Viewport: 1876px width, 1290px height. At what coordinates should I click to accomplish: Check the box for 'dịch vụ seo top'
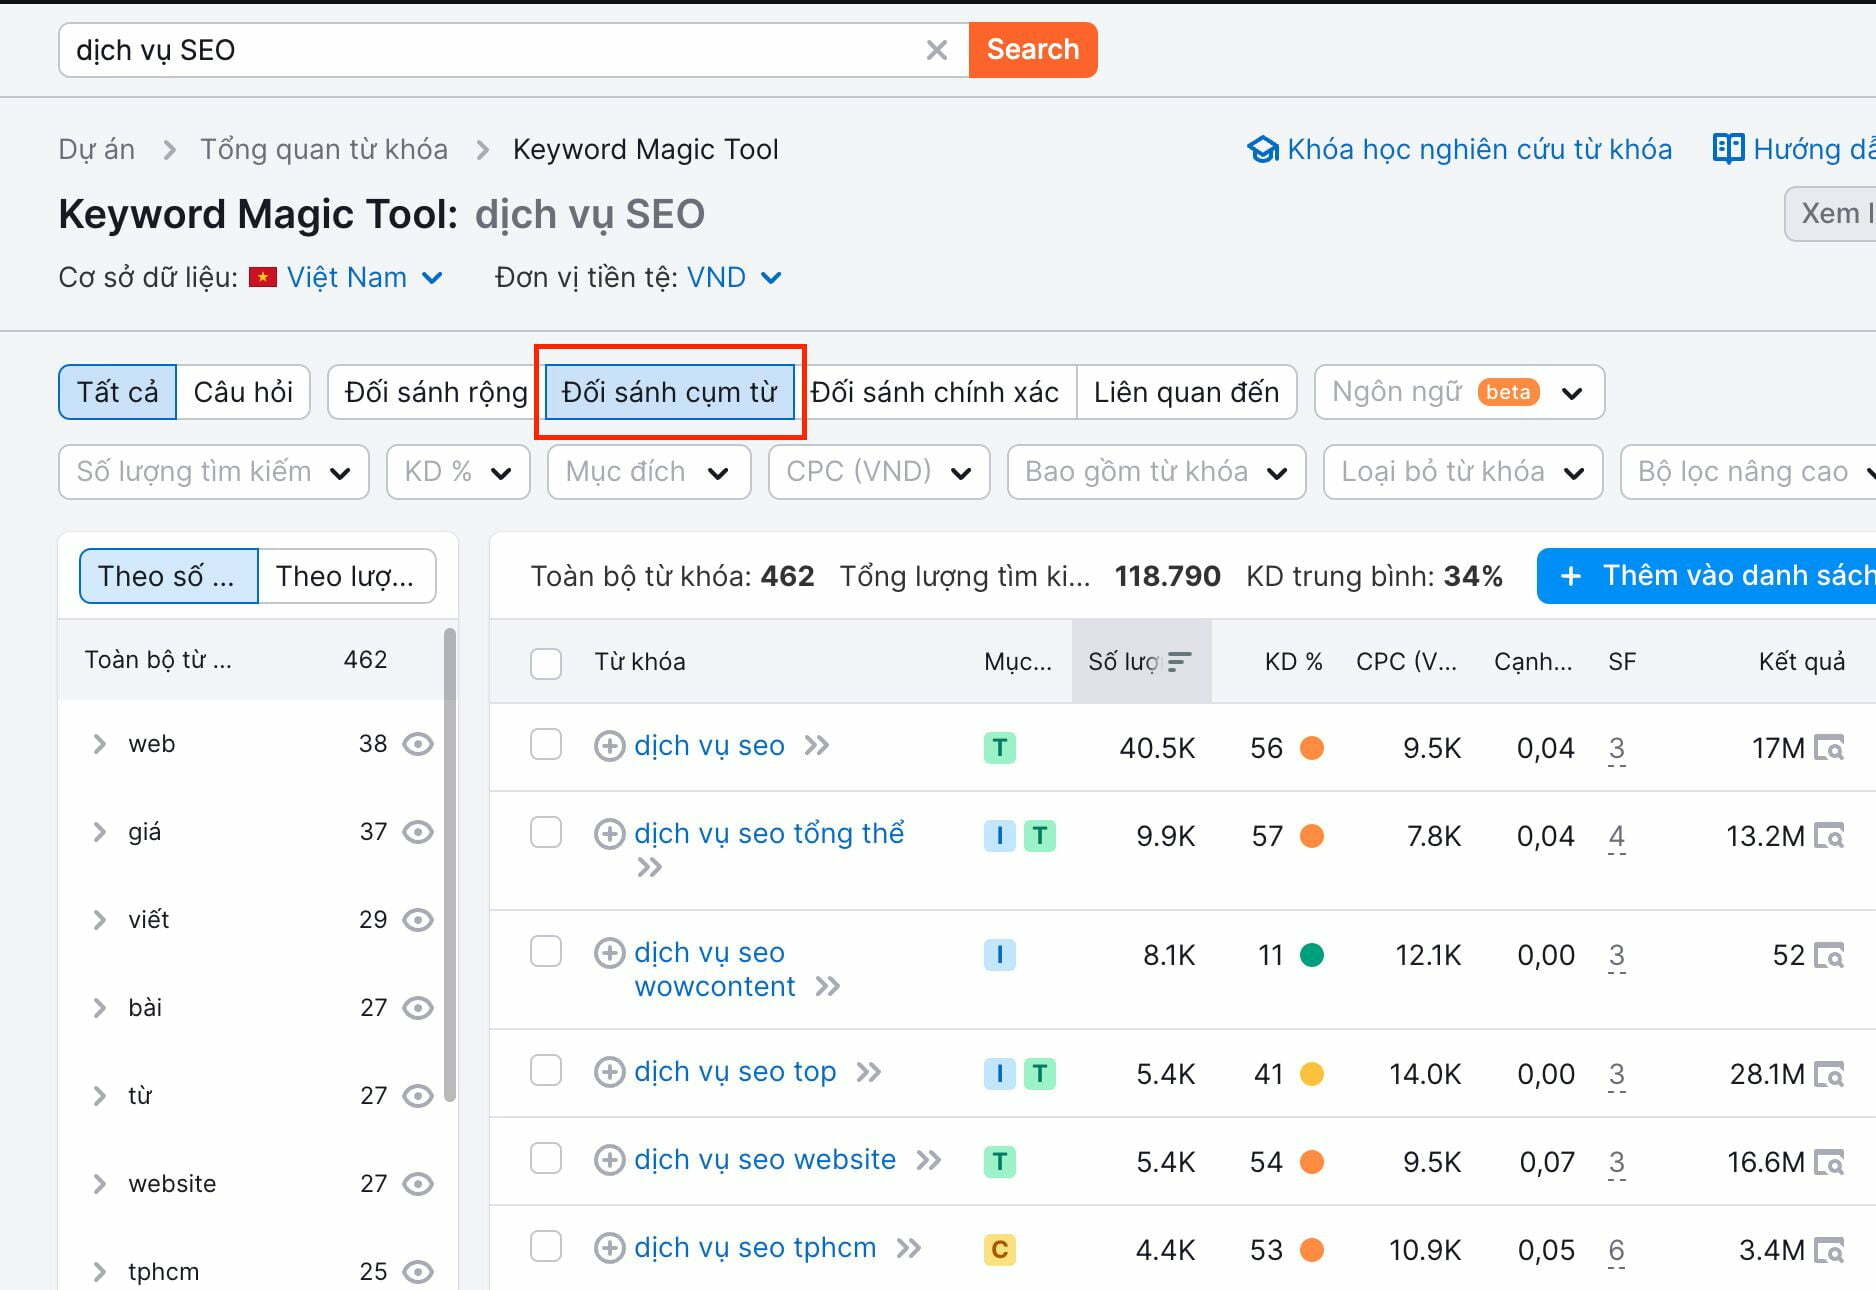pos(546,1070)
